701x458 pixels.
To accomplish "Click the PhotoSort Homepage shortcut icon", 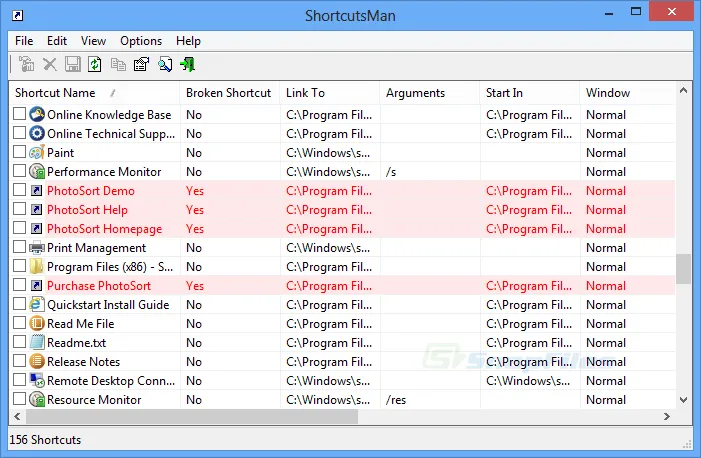I will pos(36,229).
